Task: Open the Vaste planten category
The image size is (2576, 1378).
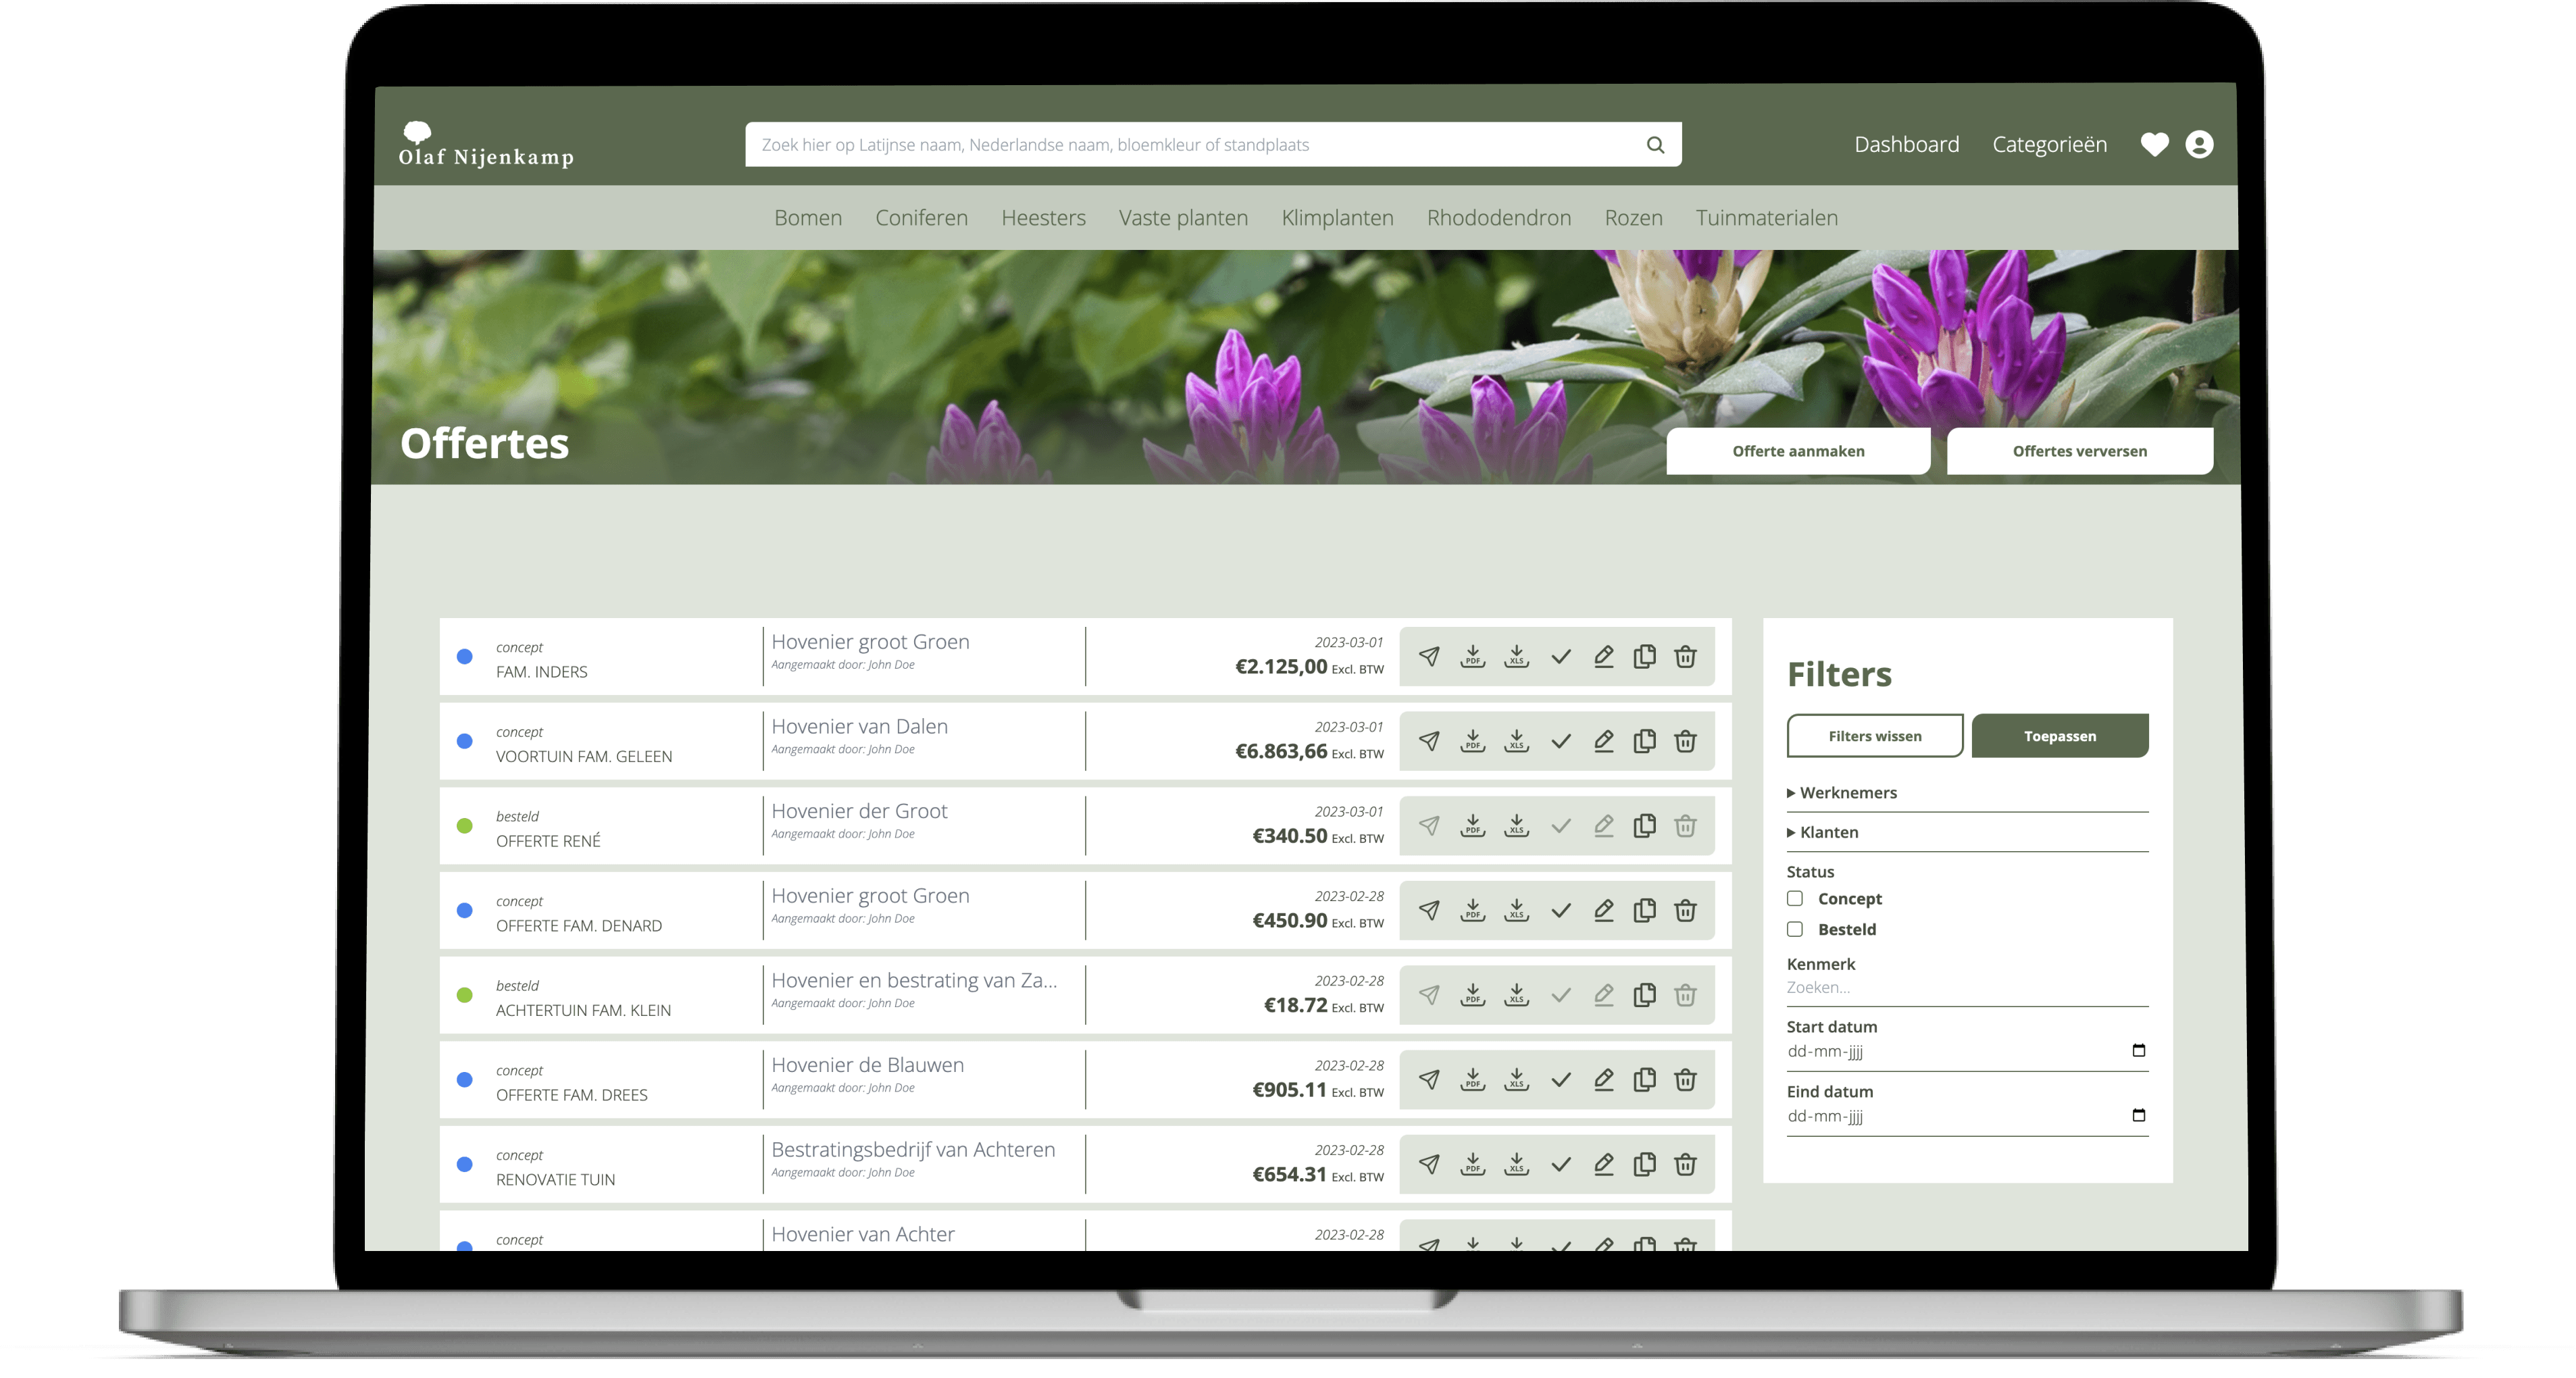Action: coord(1184,218)
